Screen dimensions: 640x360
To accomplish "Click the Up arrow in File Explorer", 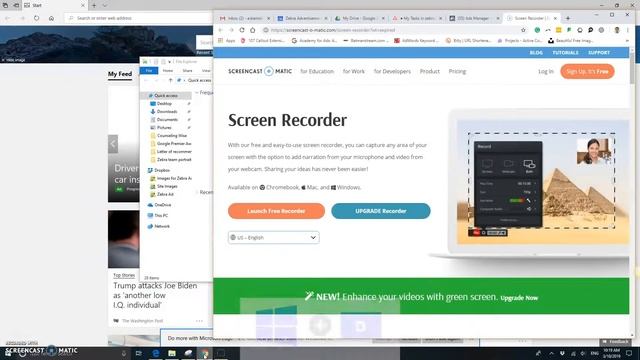I will 171,80.
